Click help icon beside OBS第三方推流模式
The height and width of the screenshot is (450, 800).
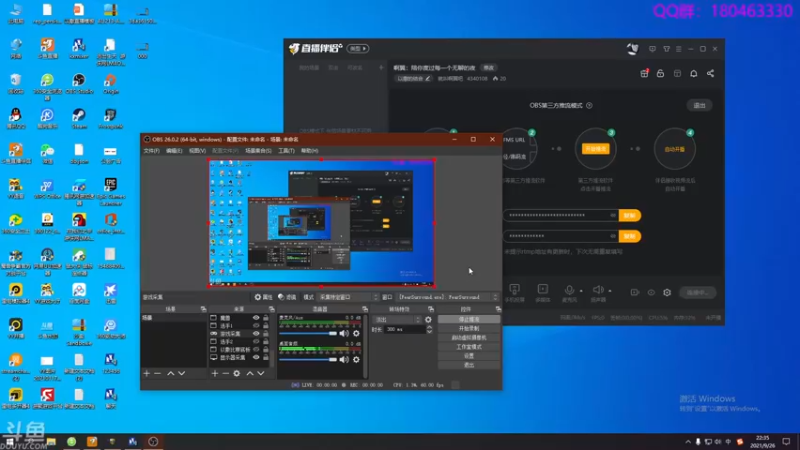pyautogui.click(x=589, y=106)
